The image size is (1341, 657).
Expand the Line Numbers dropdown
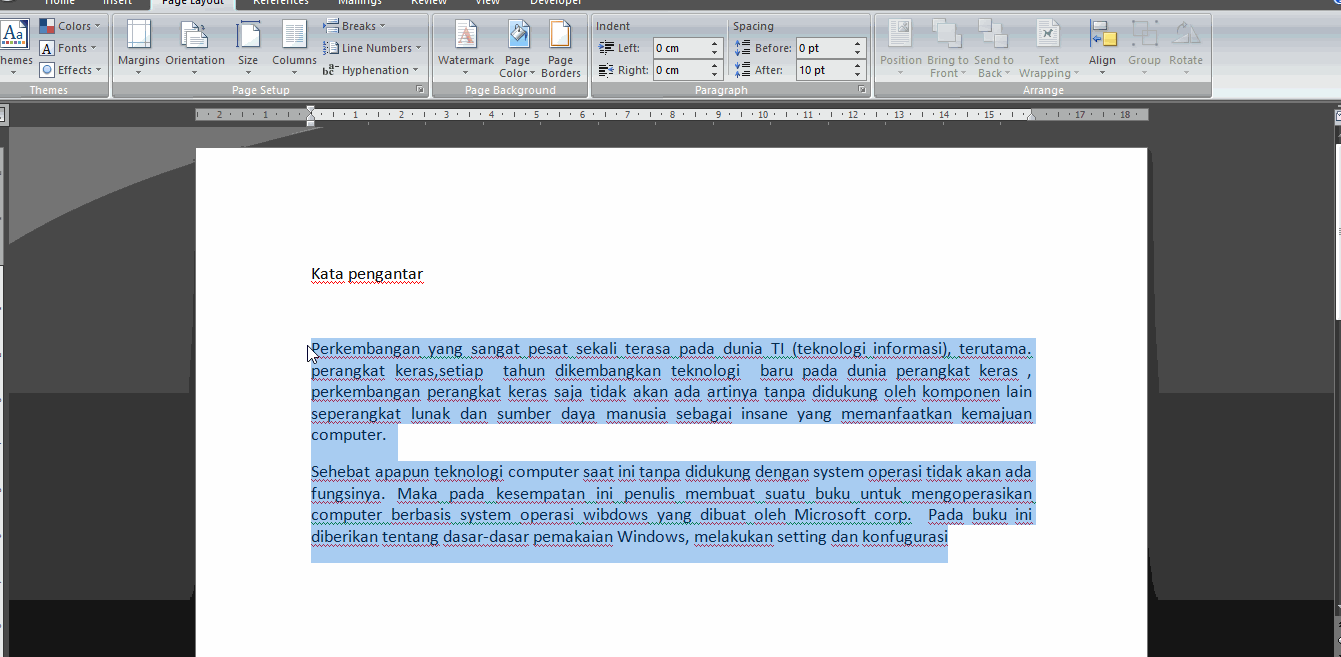tap(372, 48)
